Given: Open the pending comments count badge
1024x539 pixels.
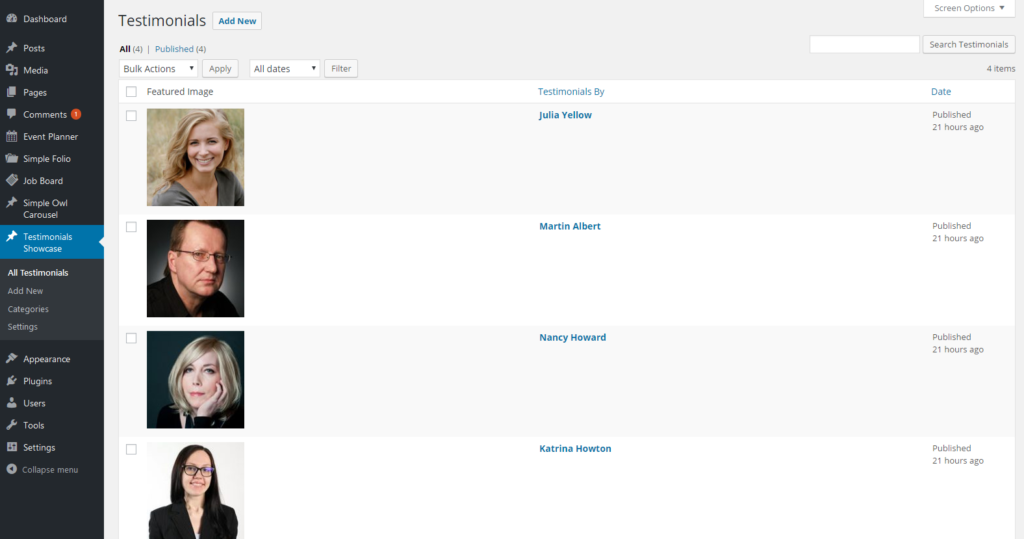Looking at the screenshot, I should (x=76, y=114).
